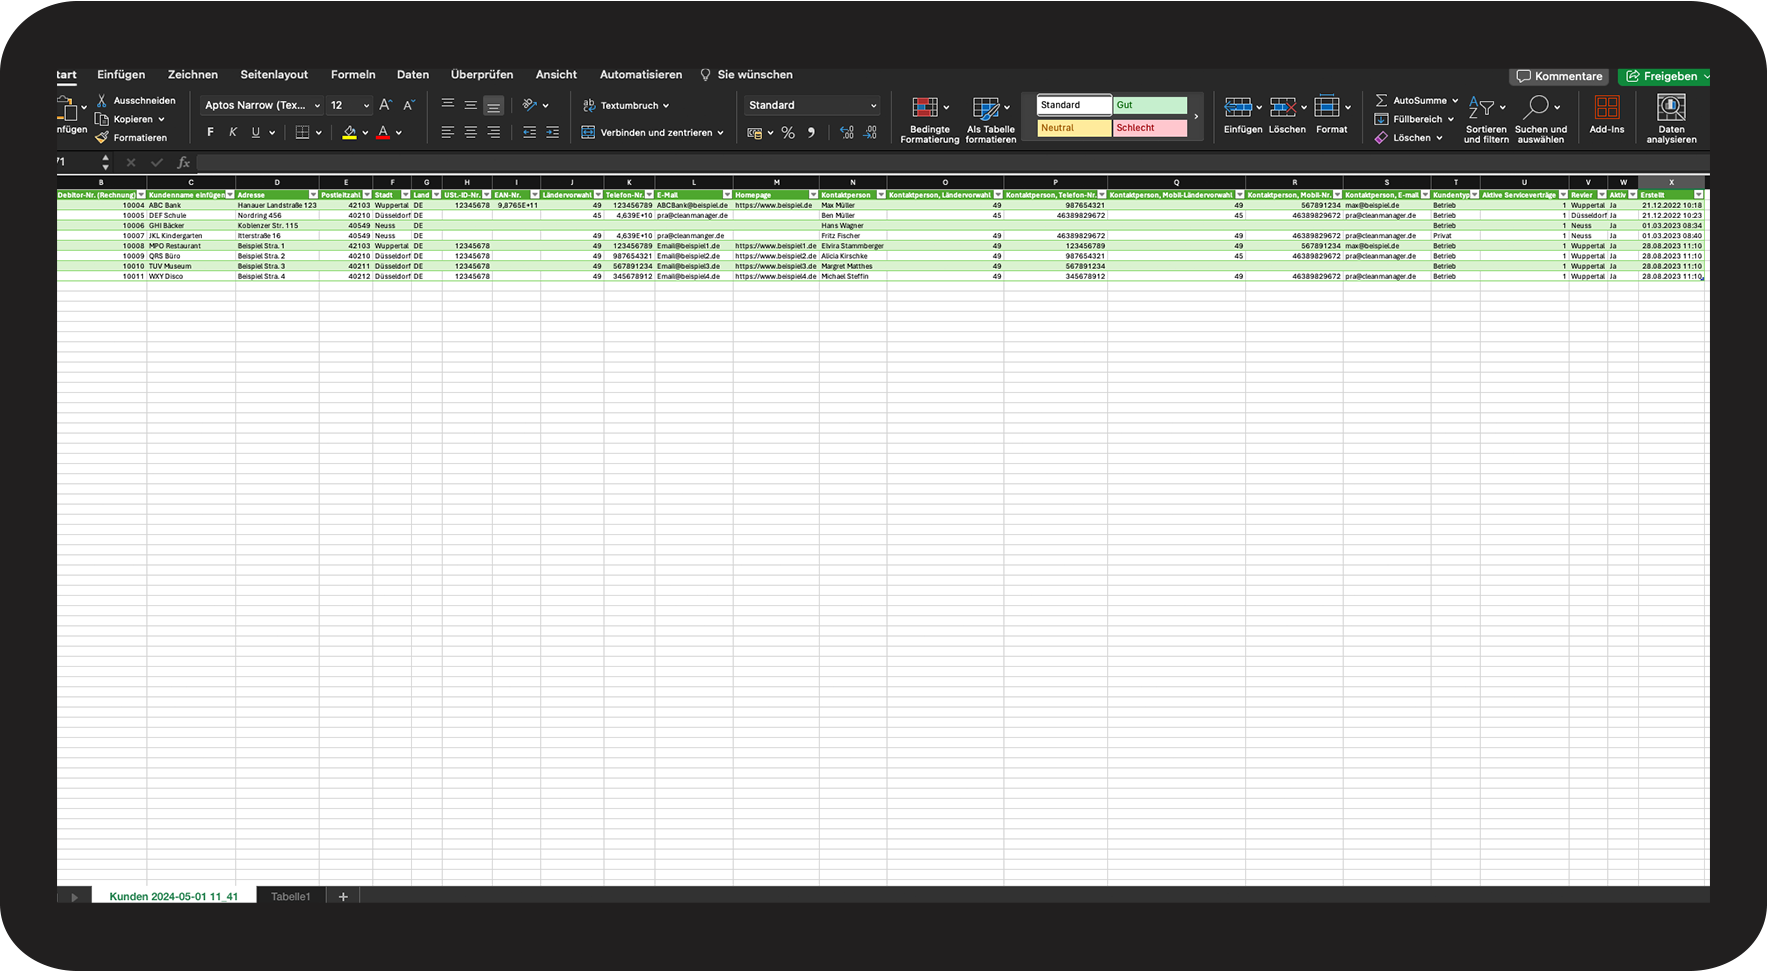Viewport: 1767px width, 971px height.
Task: Add a new sheet with plus button
Action: pos(343,897)
